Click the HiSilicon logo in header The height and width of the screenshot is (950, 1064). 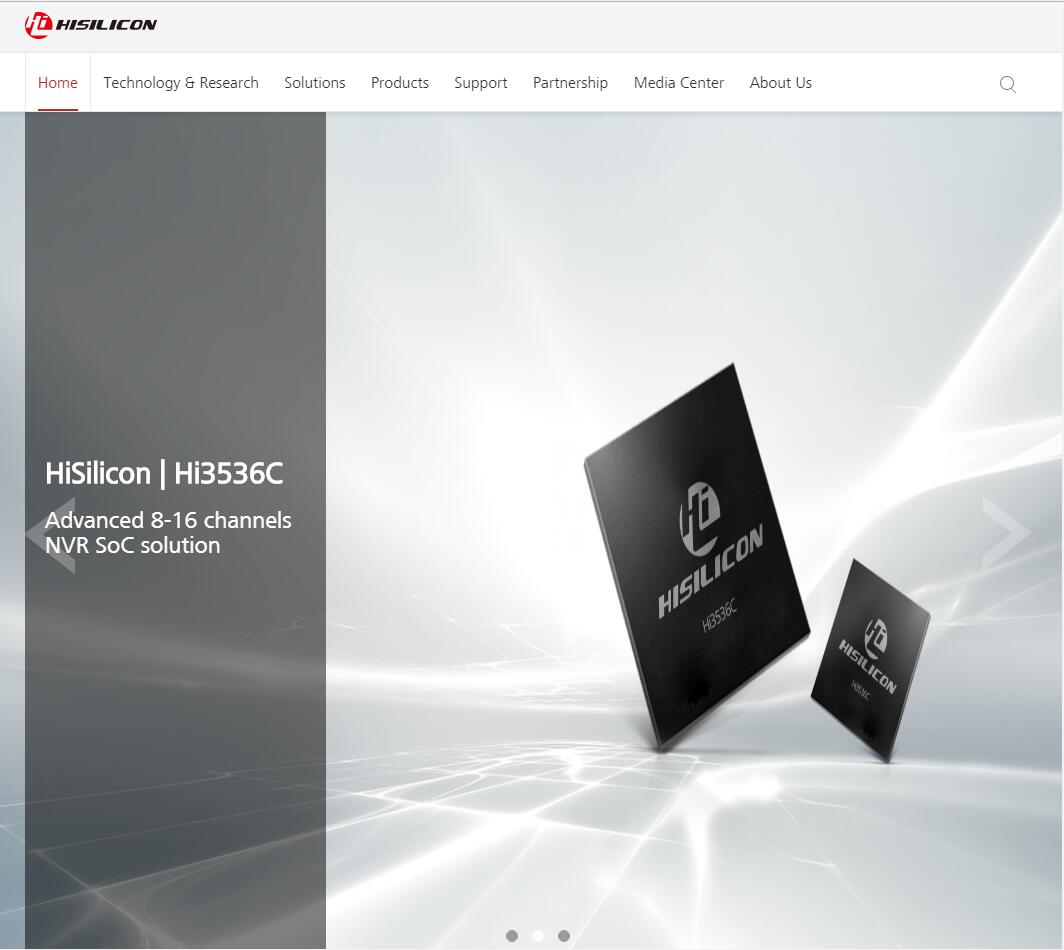[x=90, y=25]
